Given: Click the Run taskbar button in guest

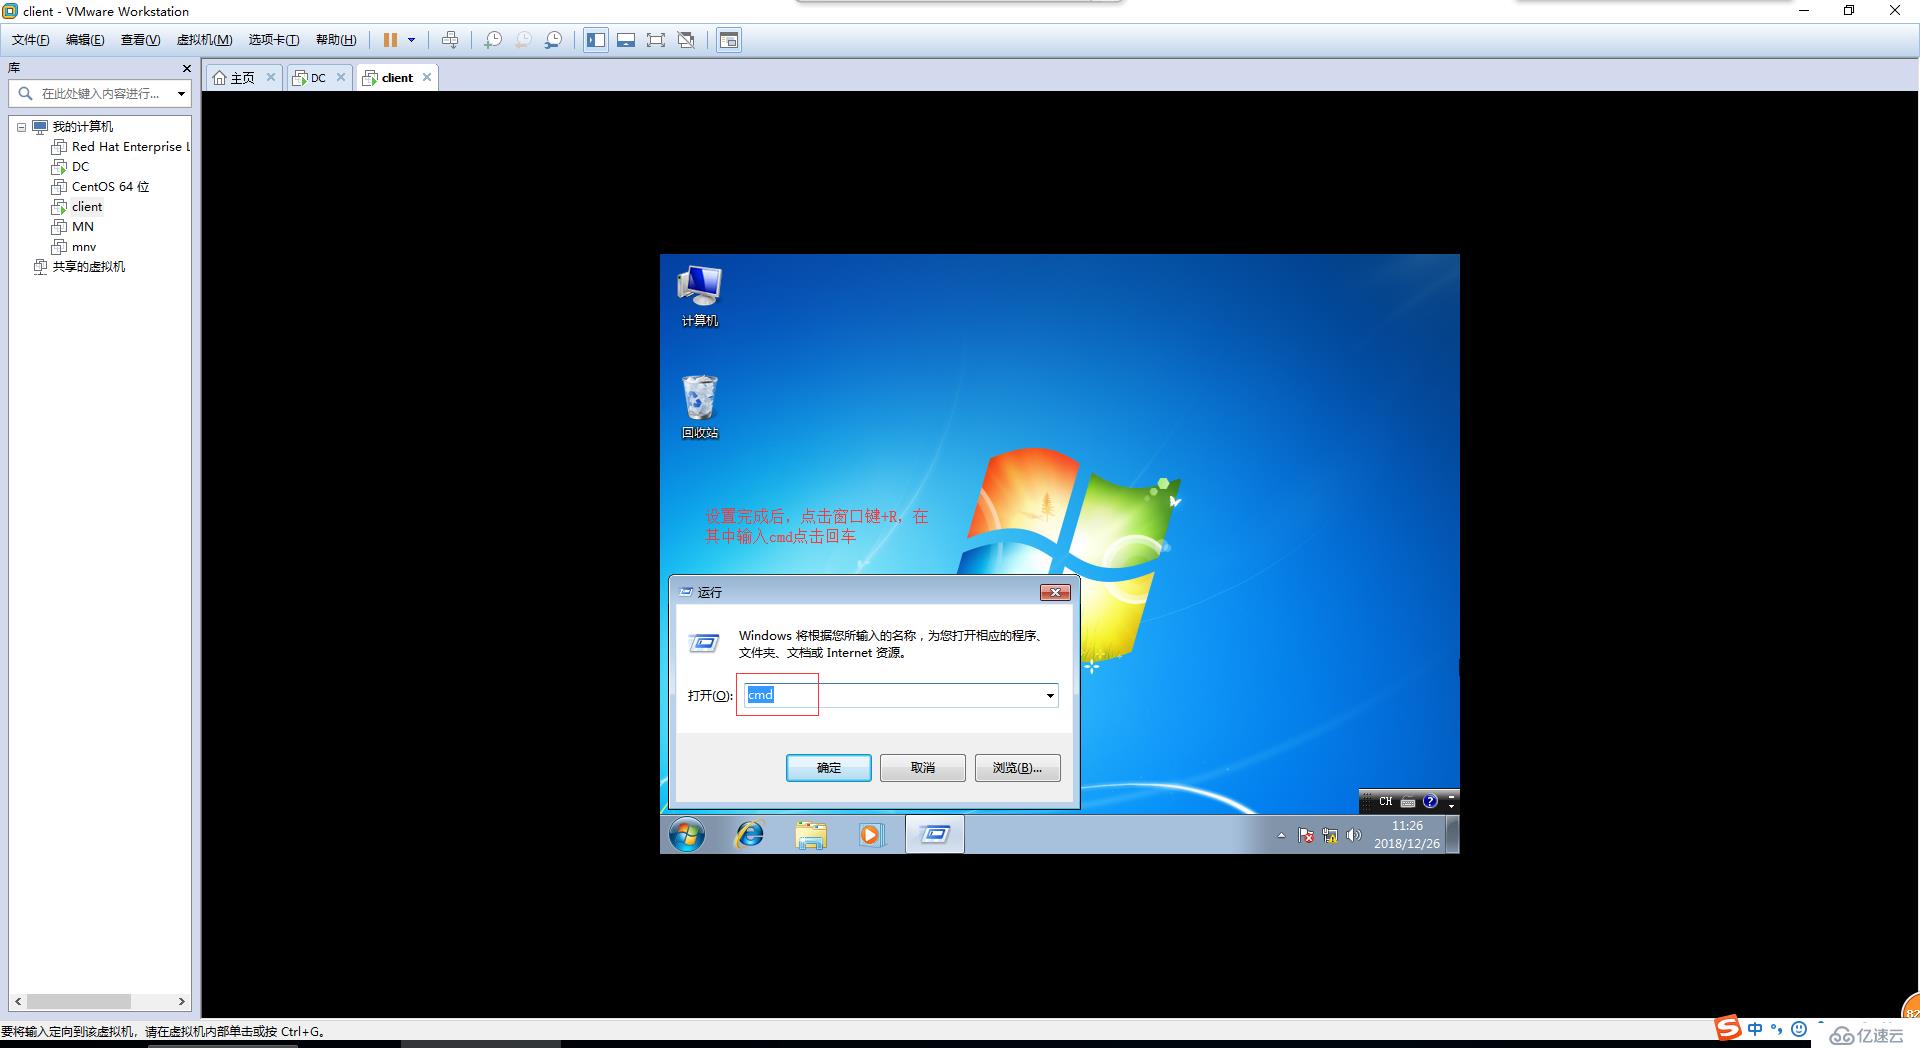Looking at the screenshot, I should click(935, 834).
